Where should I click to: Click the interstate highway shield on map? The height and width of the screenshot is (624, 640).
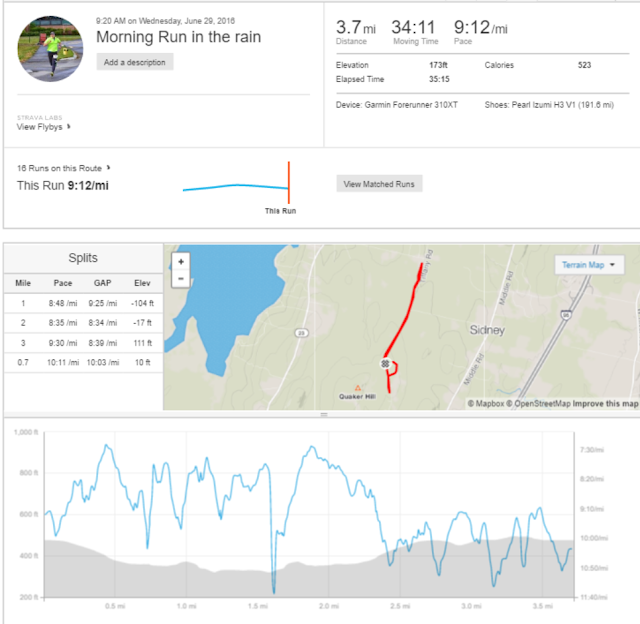[x=566, y=315]
